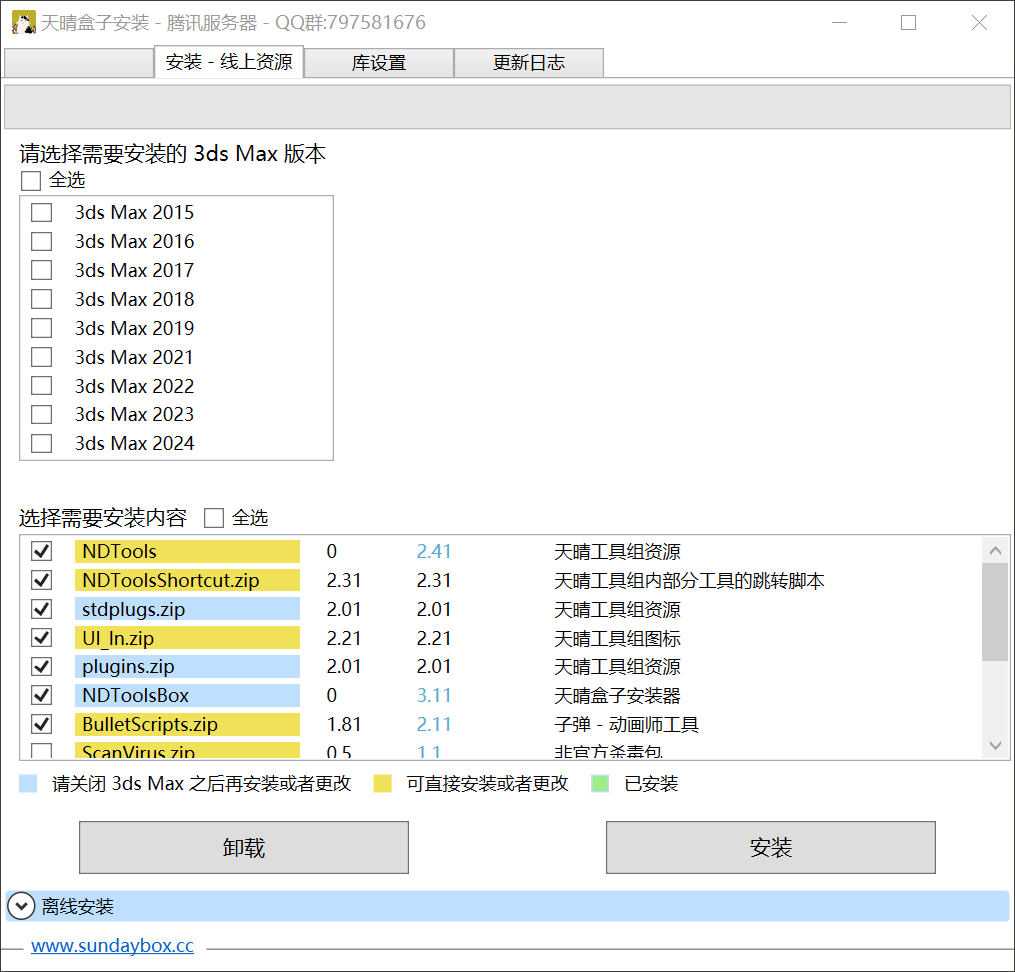The height and width of the screenshot is (972, 1015).
Task: Click latest version 2.11 for BulletScripts.zip
Action: tap(434, 724)
